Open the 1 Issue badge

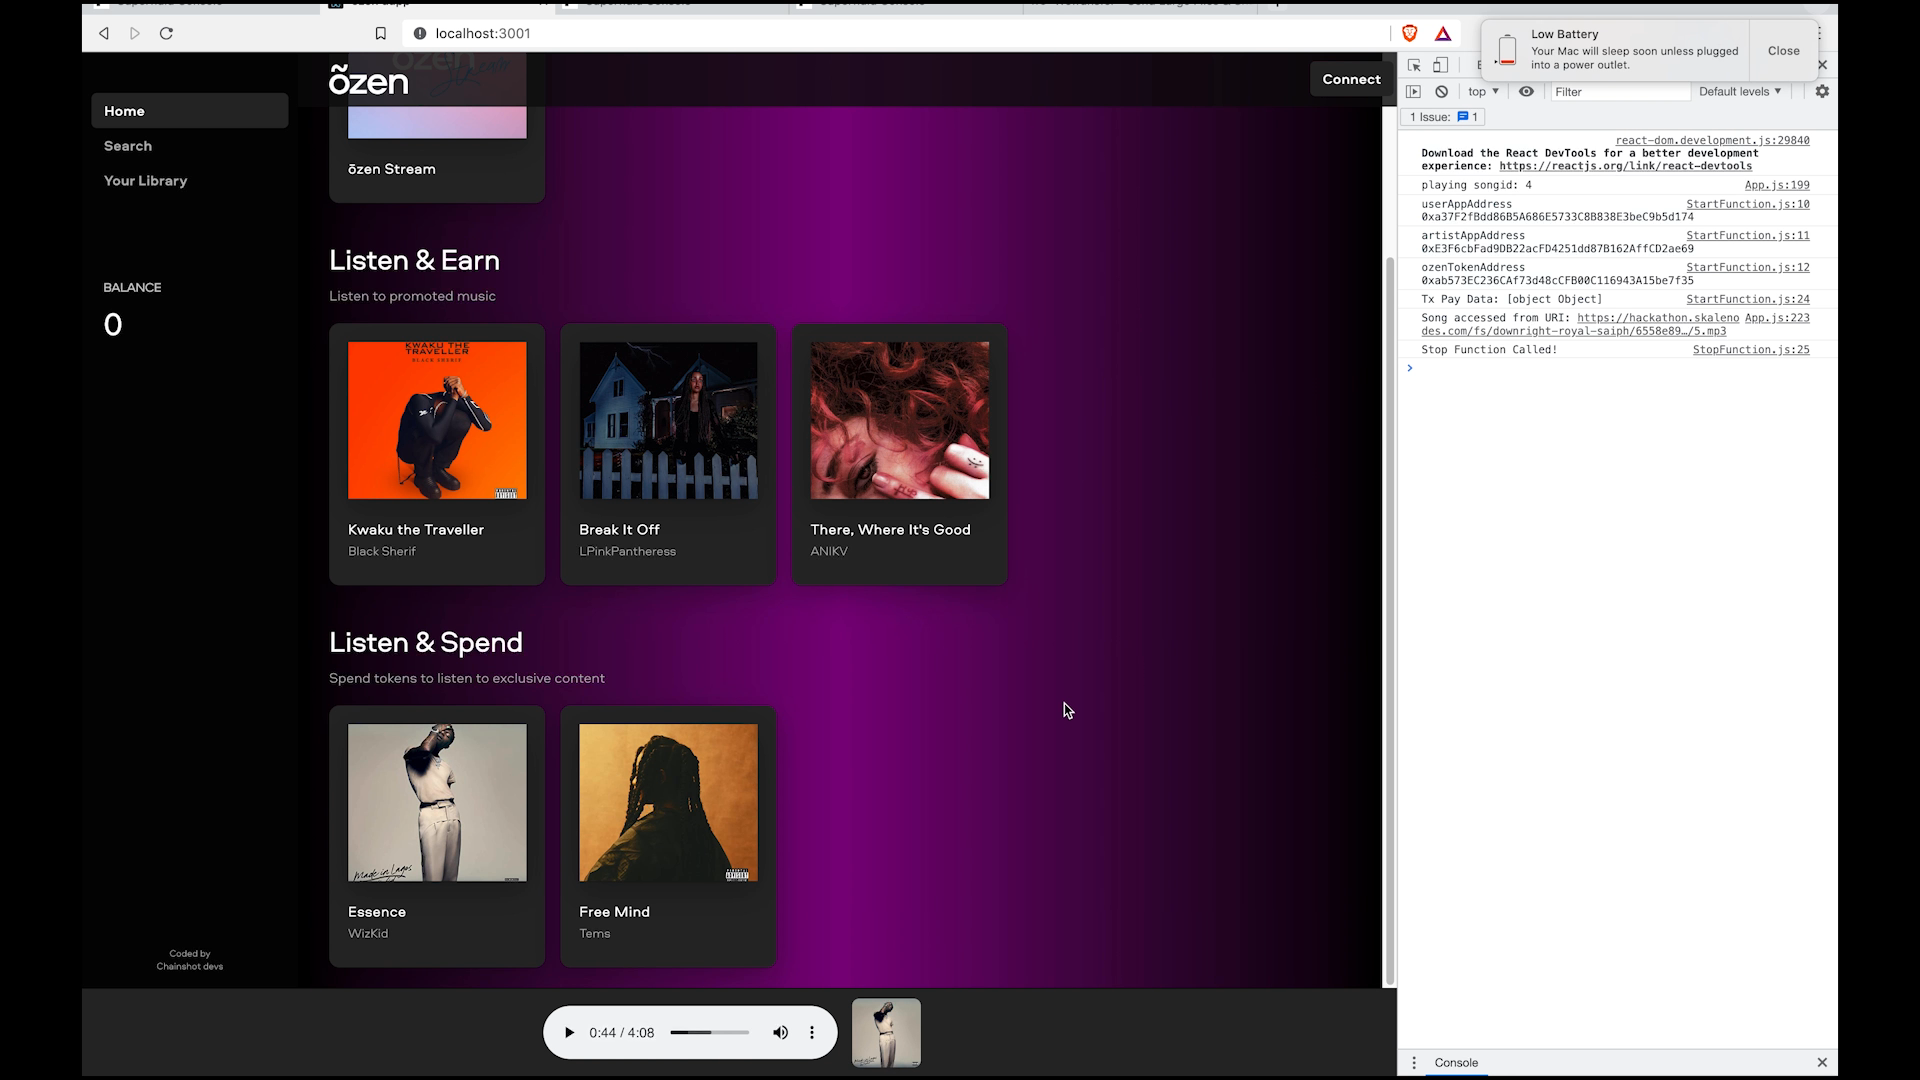point(1443,117)
